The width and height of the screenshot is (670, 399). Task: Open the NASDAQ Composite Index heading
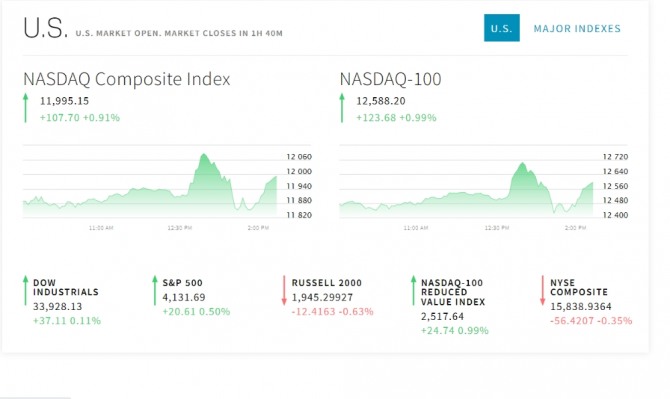click(126, 79)
